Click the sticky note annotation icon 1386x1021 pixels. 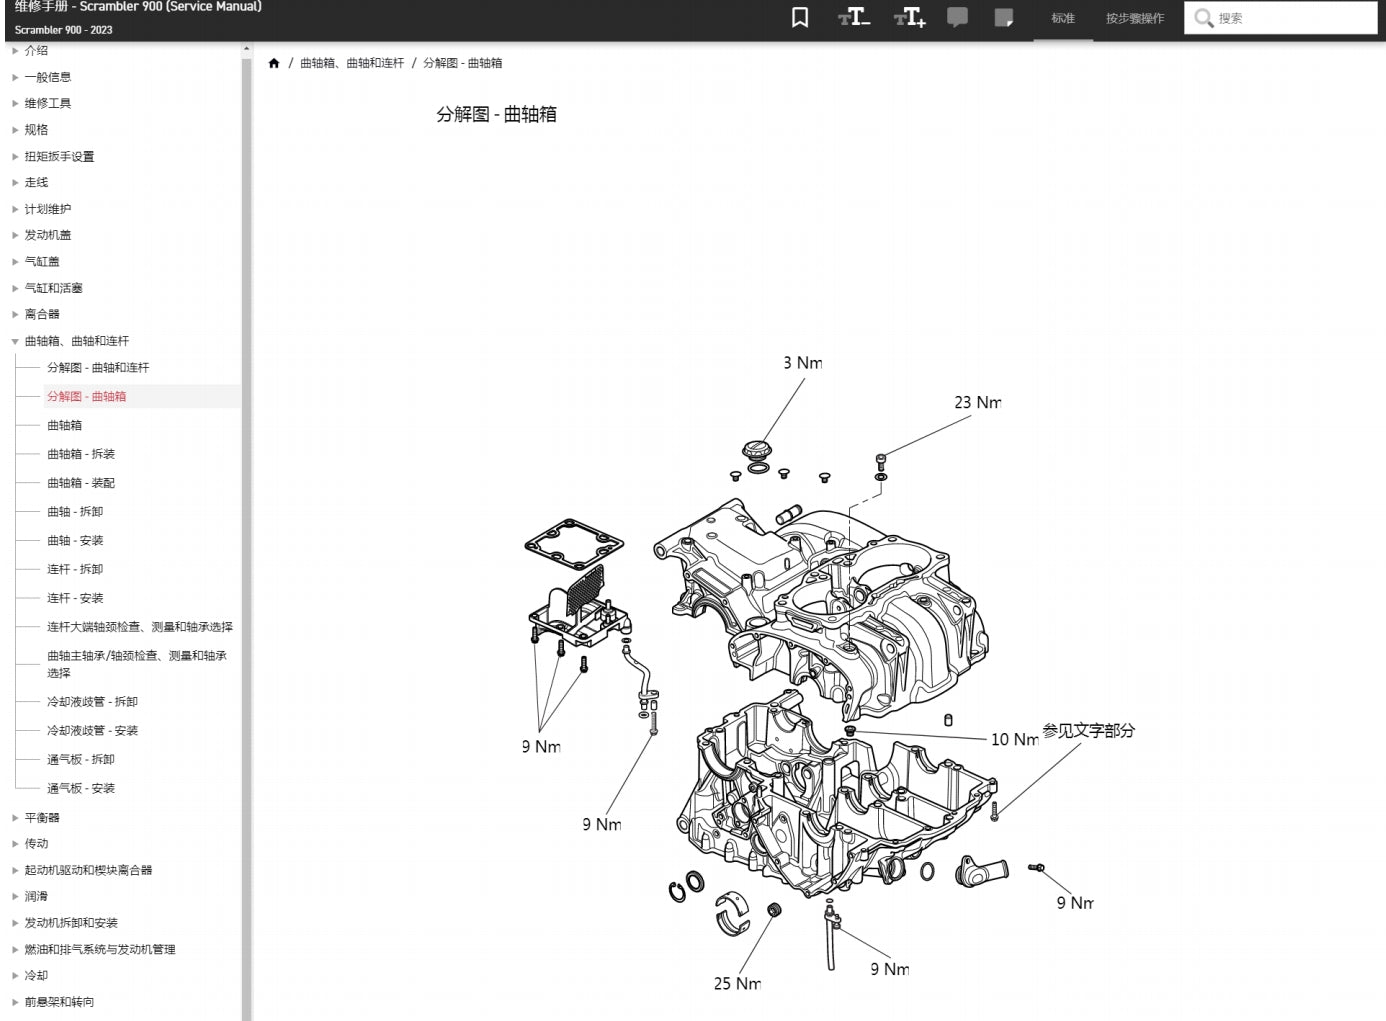[1003, 17]
